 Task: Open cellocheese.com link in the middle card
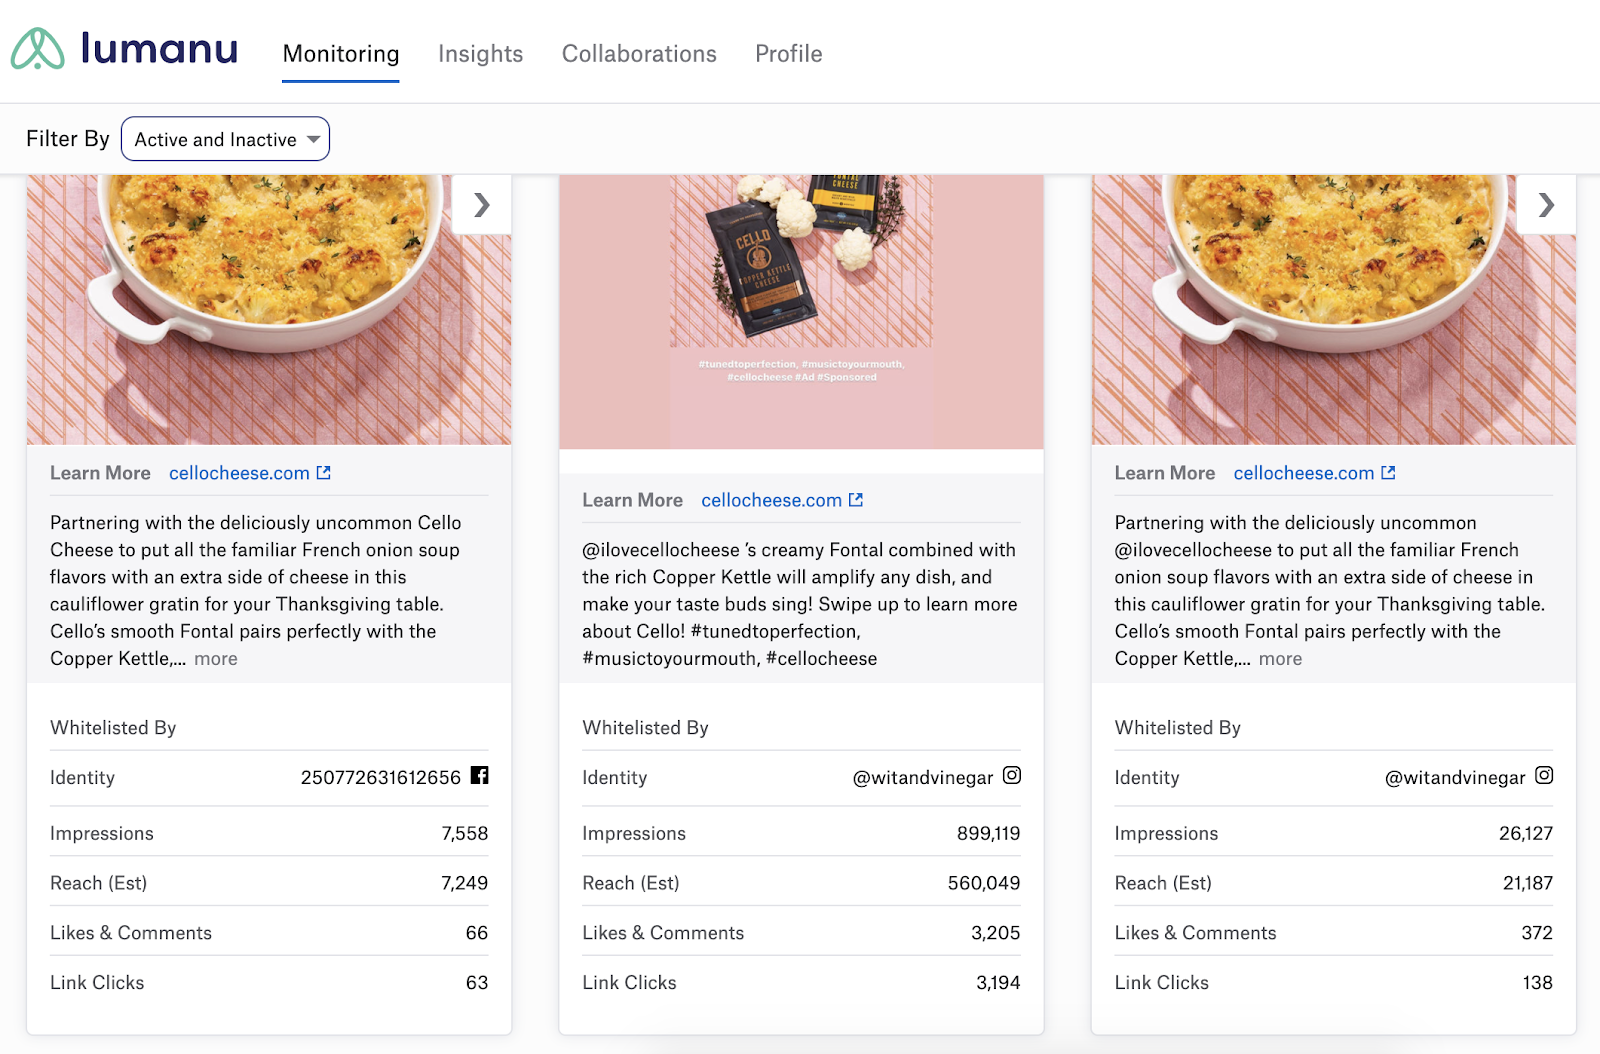[x=771, y=500]
